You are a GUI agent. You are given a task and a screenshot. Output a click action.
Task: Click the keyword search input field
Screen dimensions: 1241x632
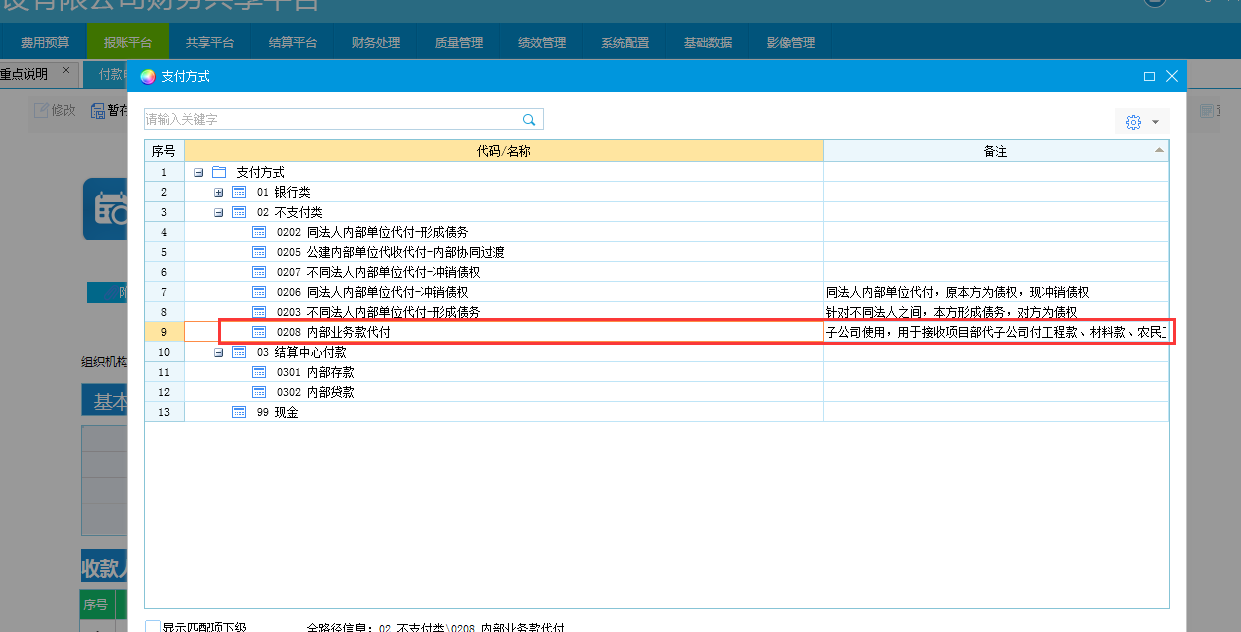pyautogui.click(x=330, y=120)
